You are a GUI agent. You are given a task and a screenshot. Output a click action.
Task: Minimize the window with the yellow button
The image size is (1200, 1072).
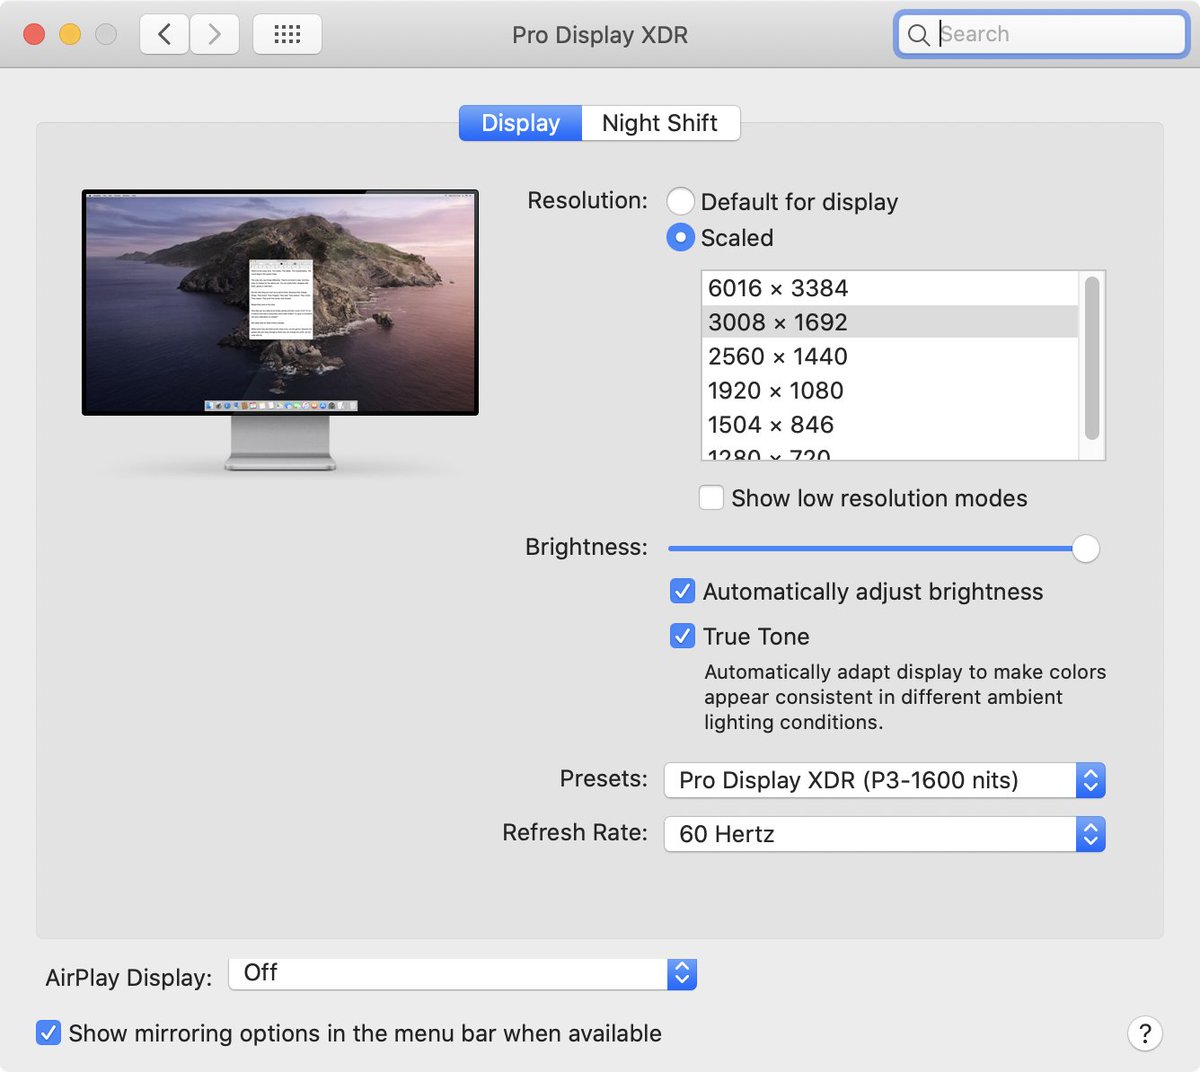point(70,34)
